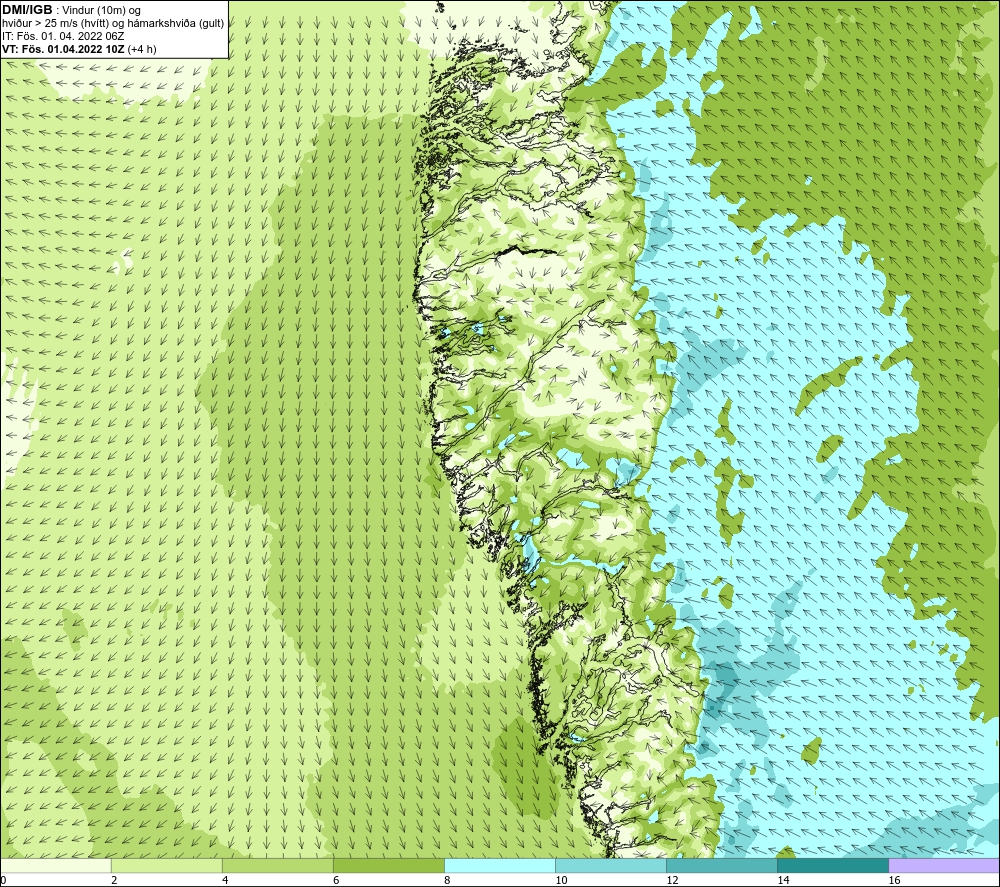Screen dimensions: 1000x887
Task: Click the 'VT: Fös. 01.04.2022 10Z' line
Action: click(64, 49)
